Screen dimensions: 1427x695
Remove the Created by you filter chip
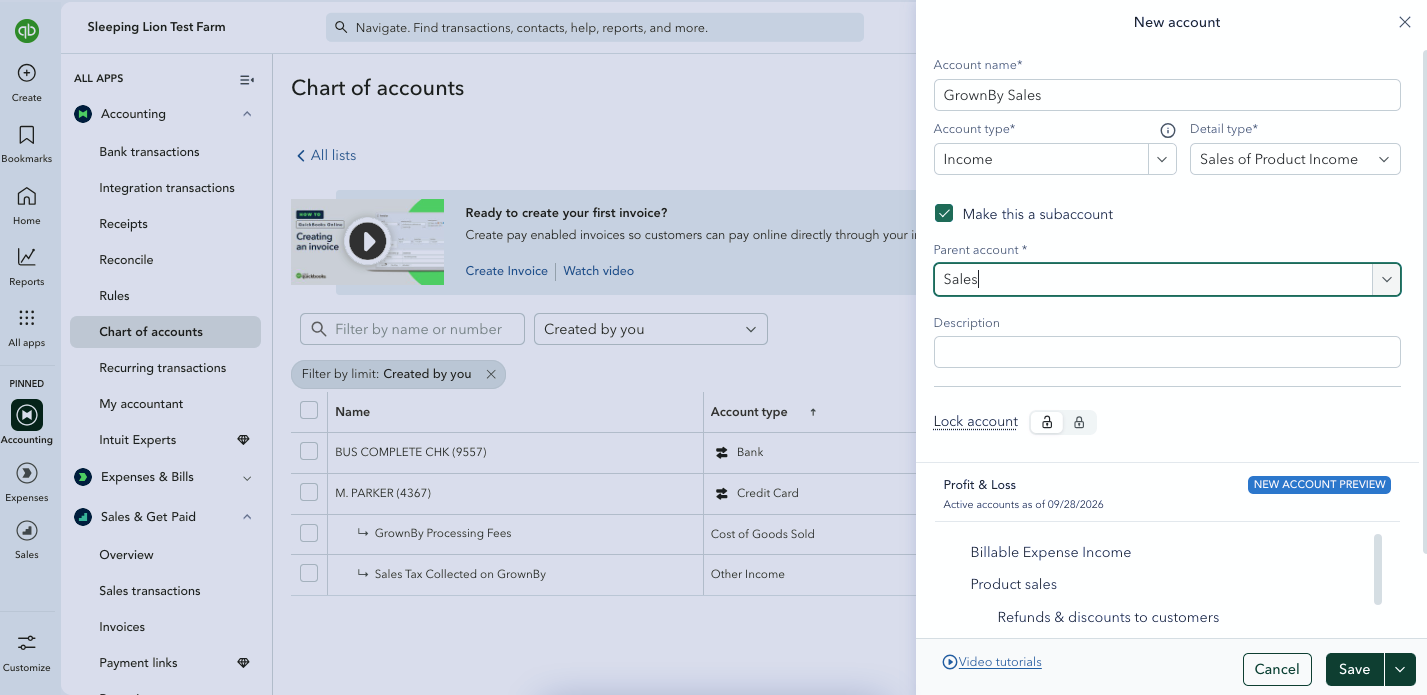point(491,374)
